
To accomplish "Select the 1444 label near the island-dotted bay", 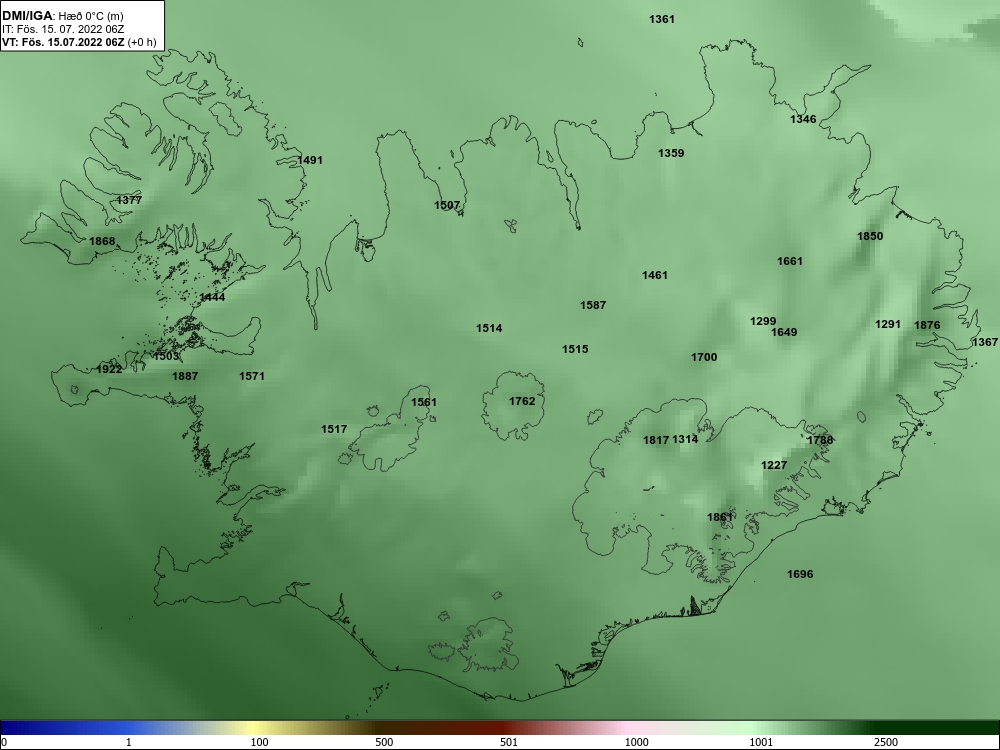I will [212, 297].
